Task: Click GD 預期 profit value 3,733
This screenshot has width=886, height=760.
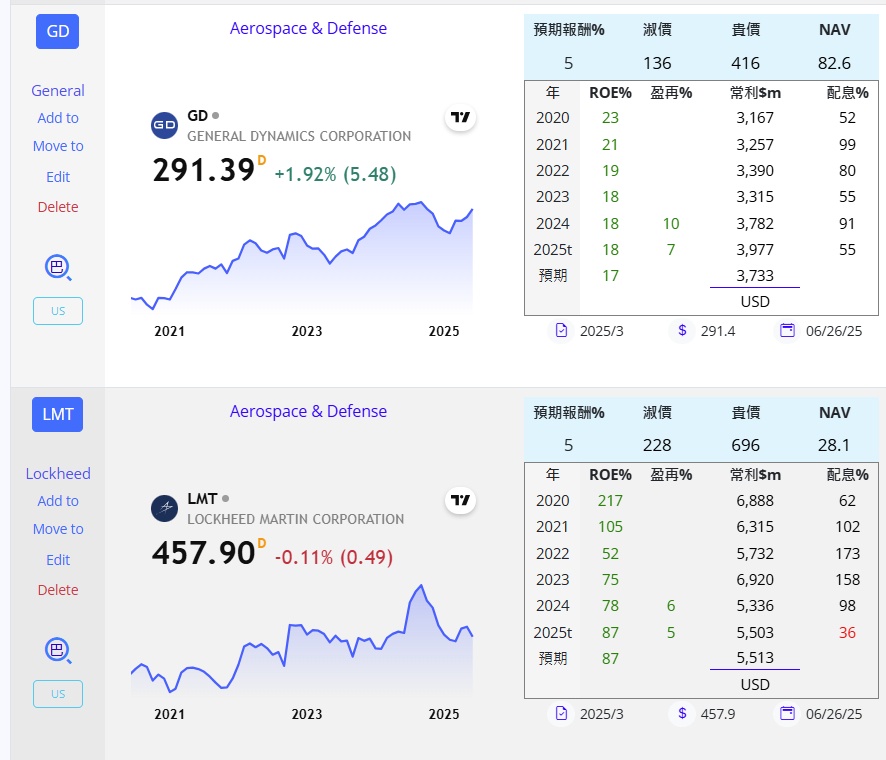Action: tap(754, 276)
